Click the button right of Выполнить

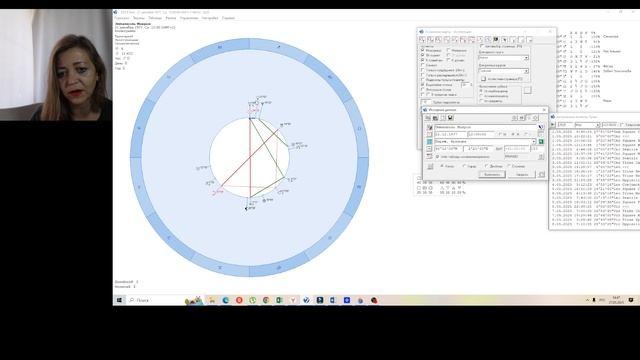pyautogui.click(x=522, y=174)
